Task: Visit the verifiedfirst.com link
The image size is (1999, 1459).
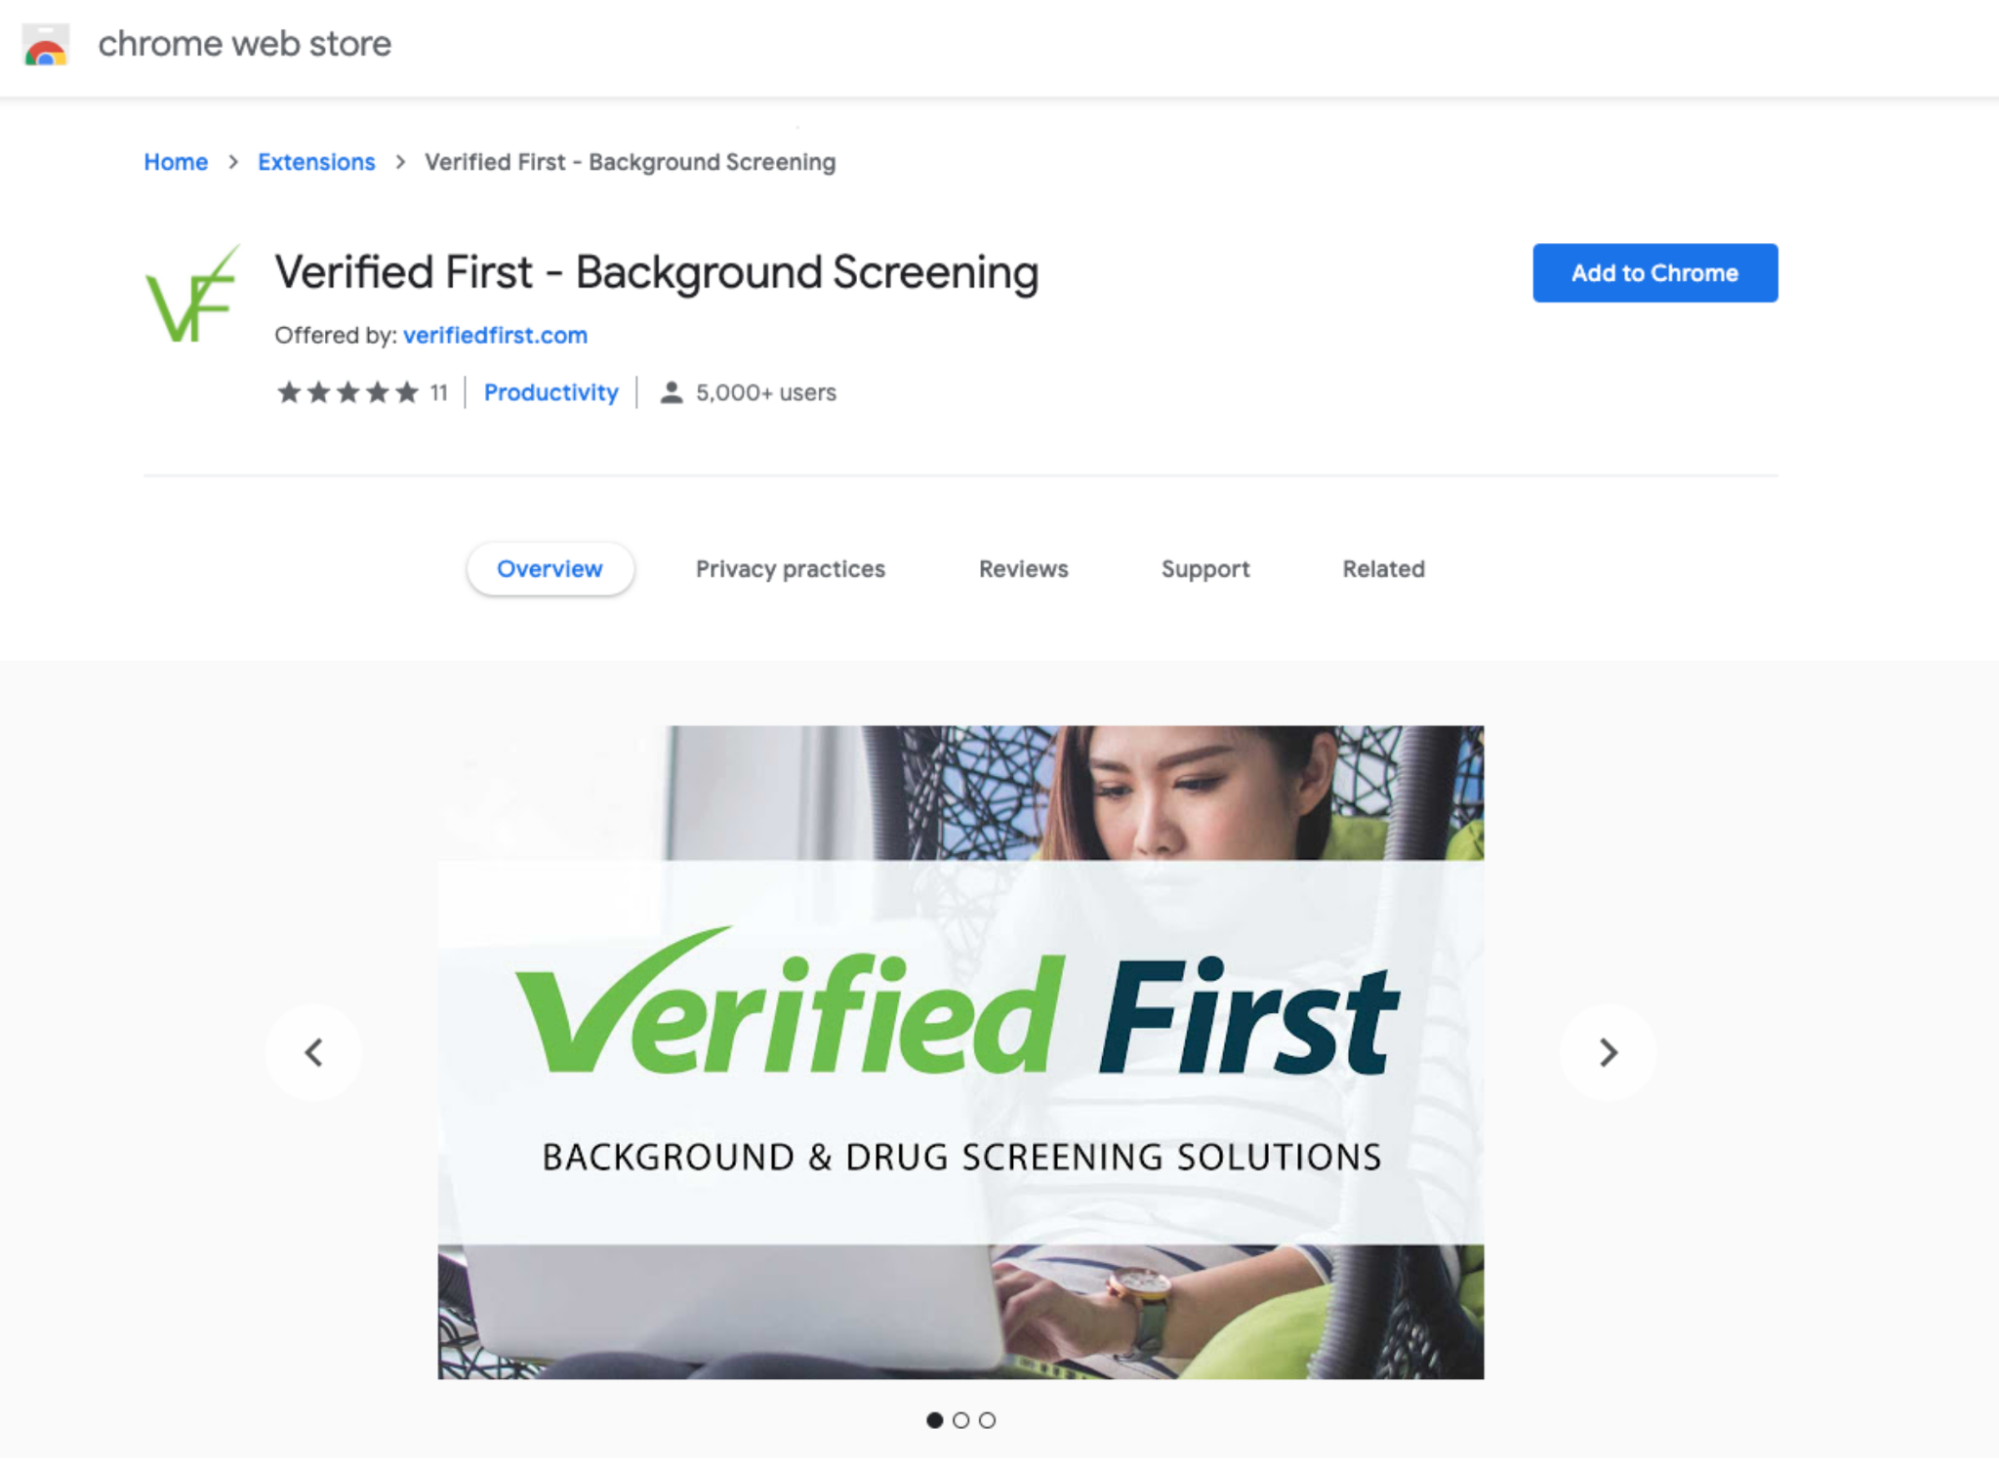Action: pos(495,335)
